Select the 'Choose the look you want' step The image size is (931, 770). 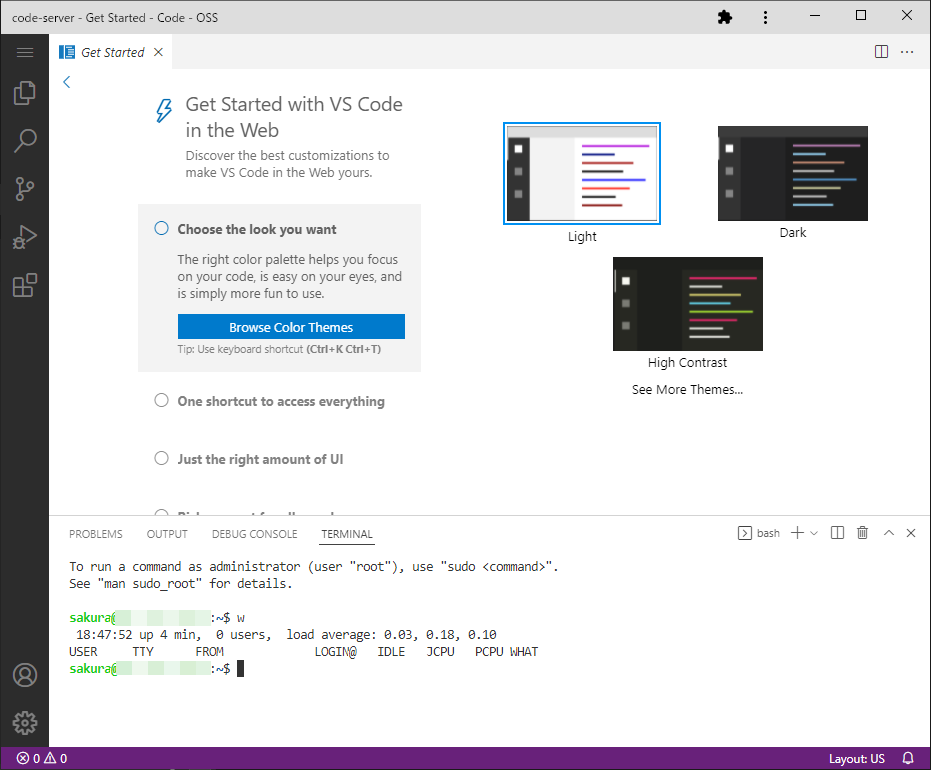(x=257, y=229)
